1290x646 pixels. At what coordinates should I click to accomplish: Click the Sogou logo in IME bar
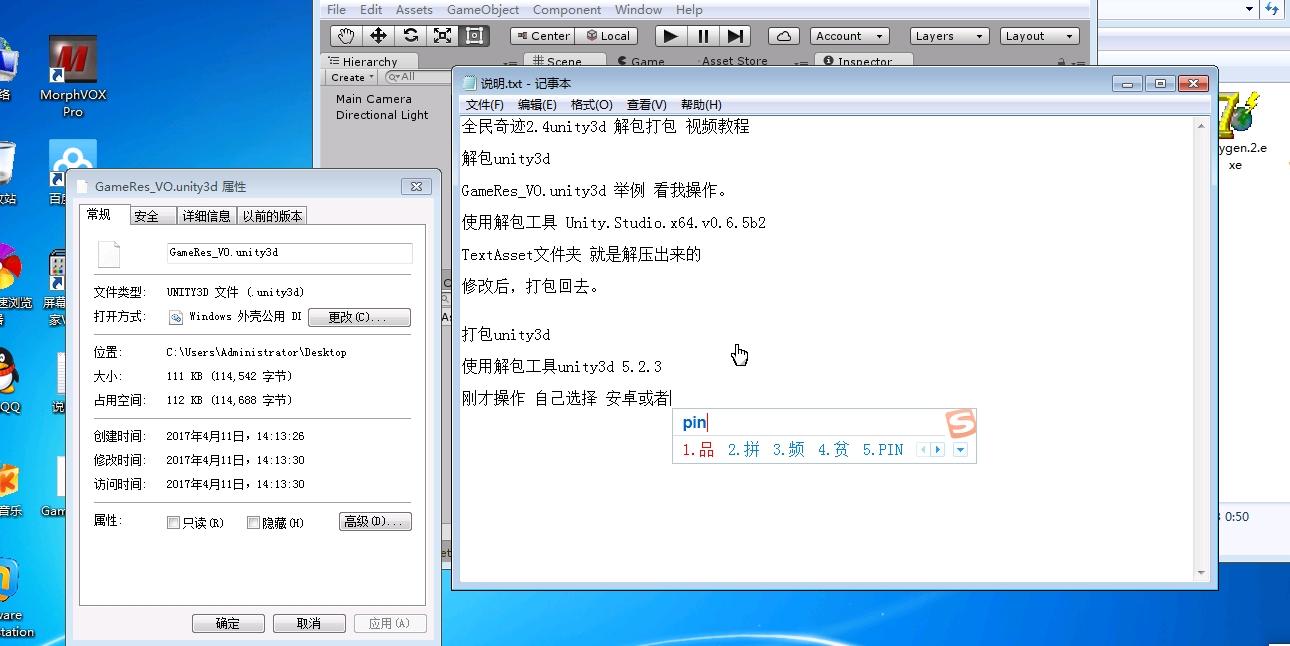click(960, 424)
